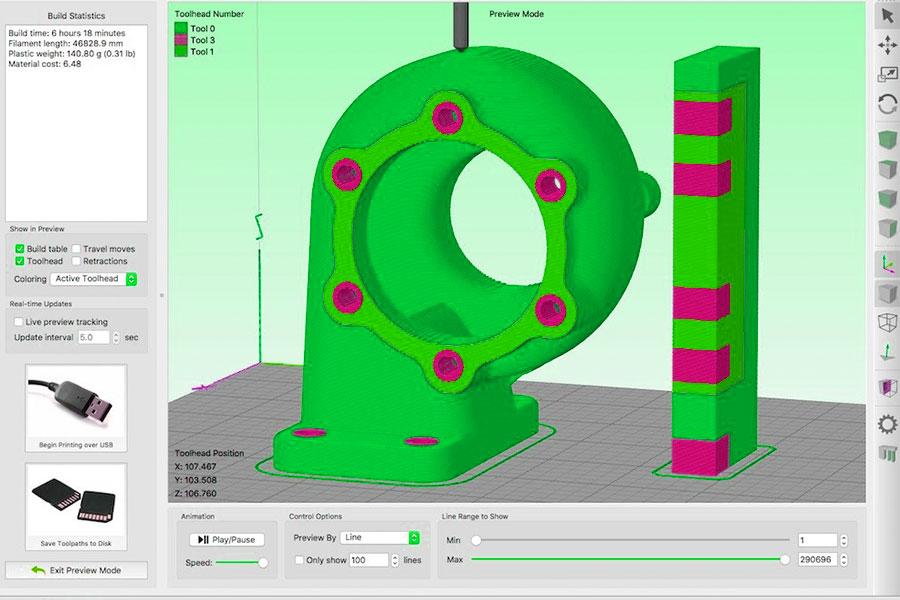Click Exit Preview Mode
Viewport: 900px width, 600px height.
tap(76, 570)
